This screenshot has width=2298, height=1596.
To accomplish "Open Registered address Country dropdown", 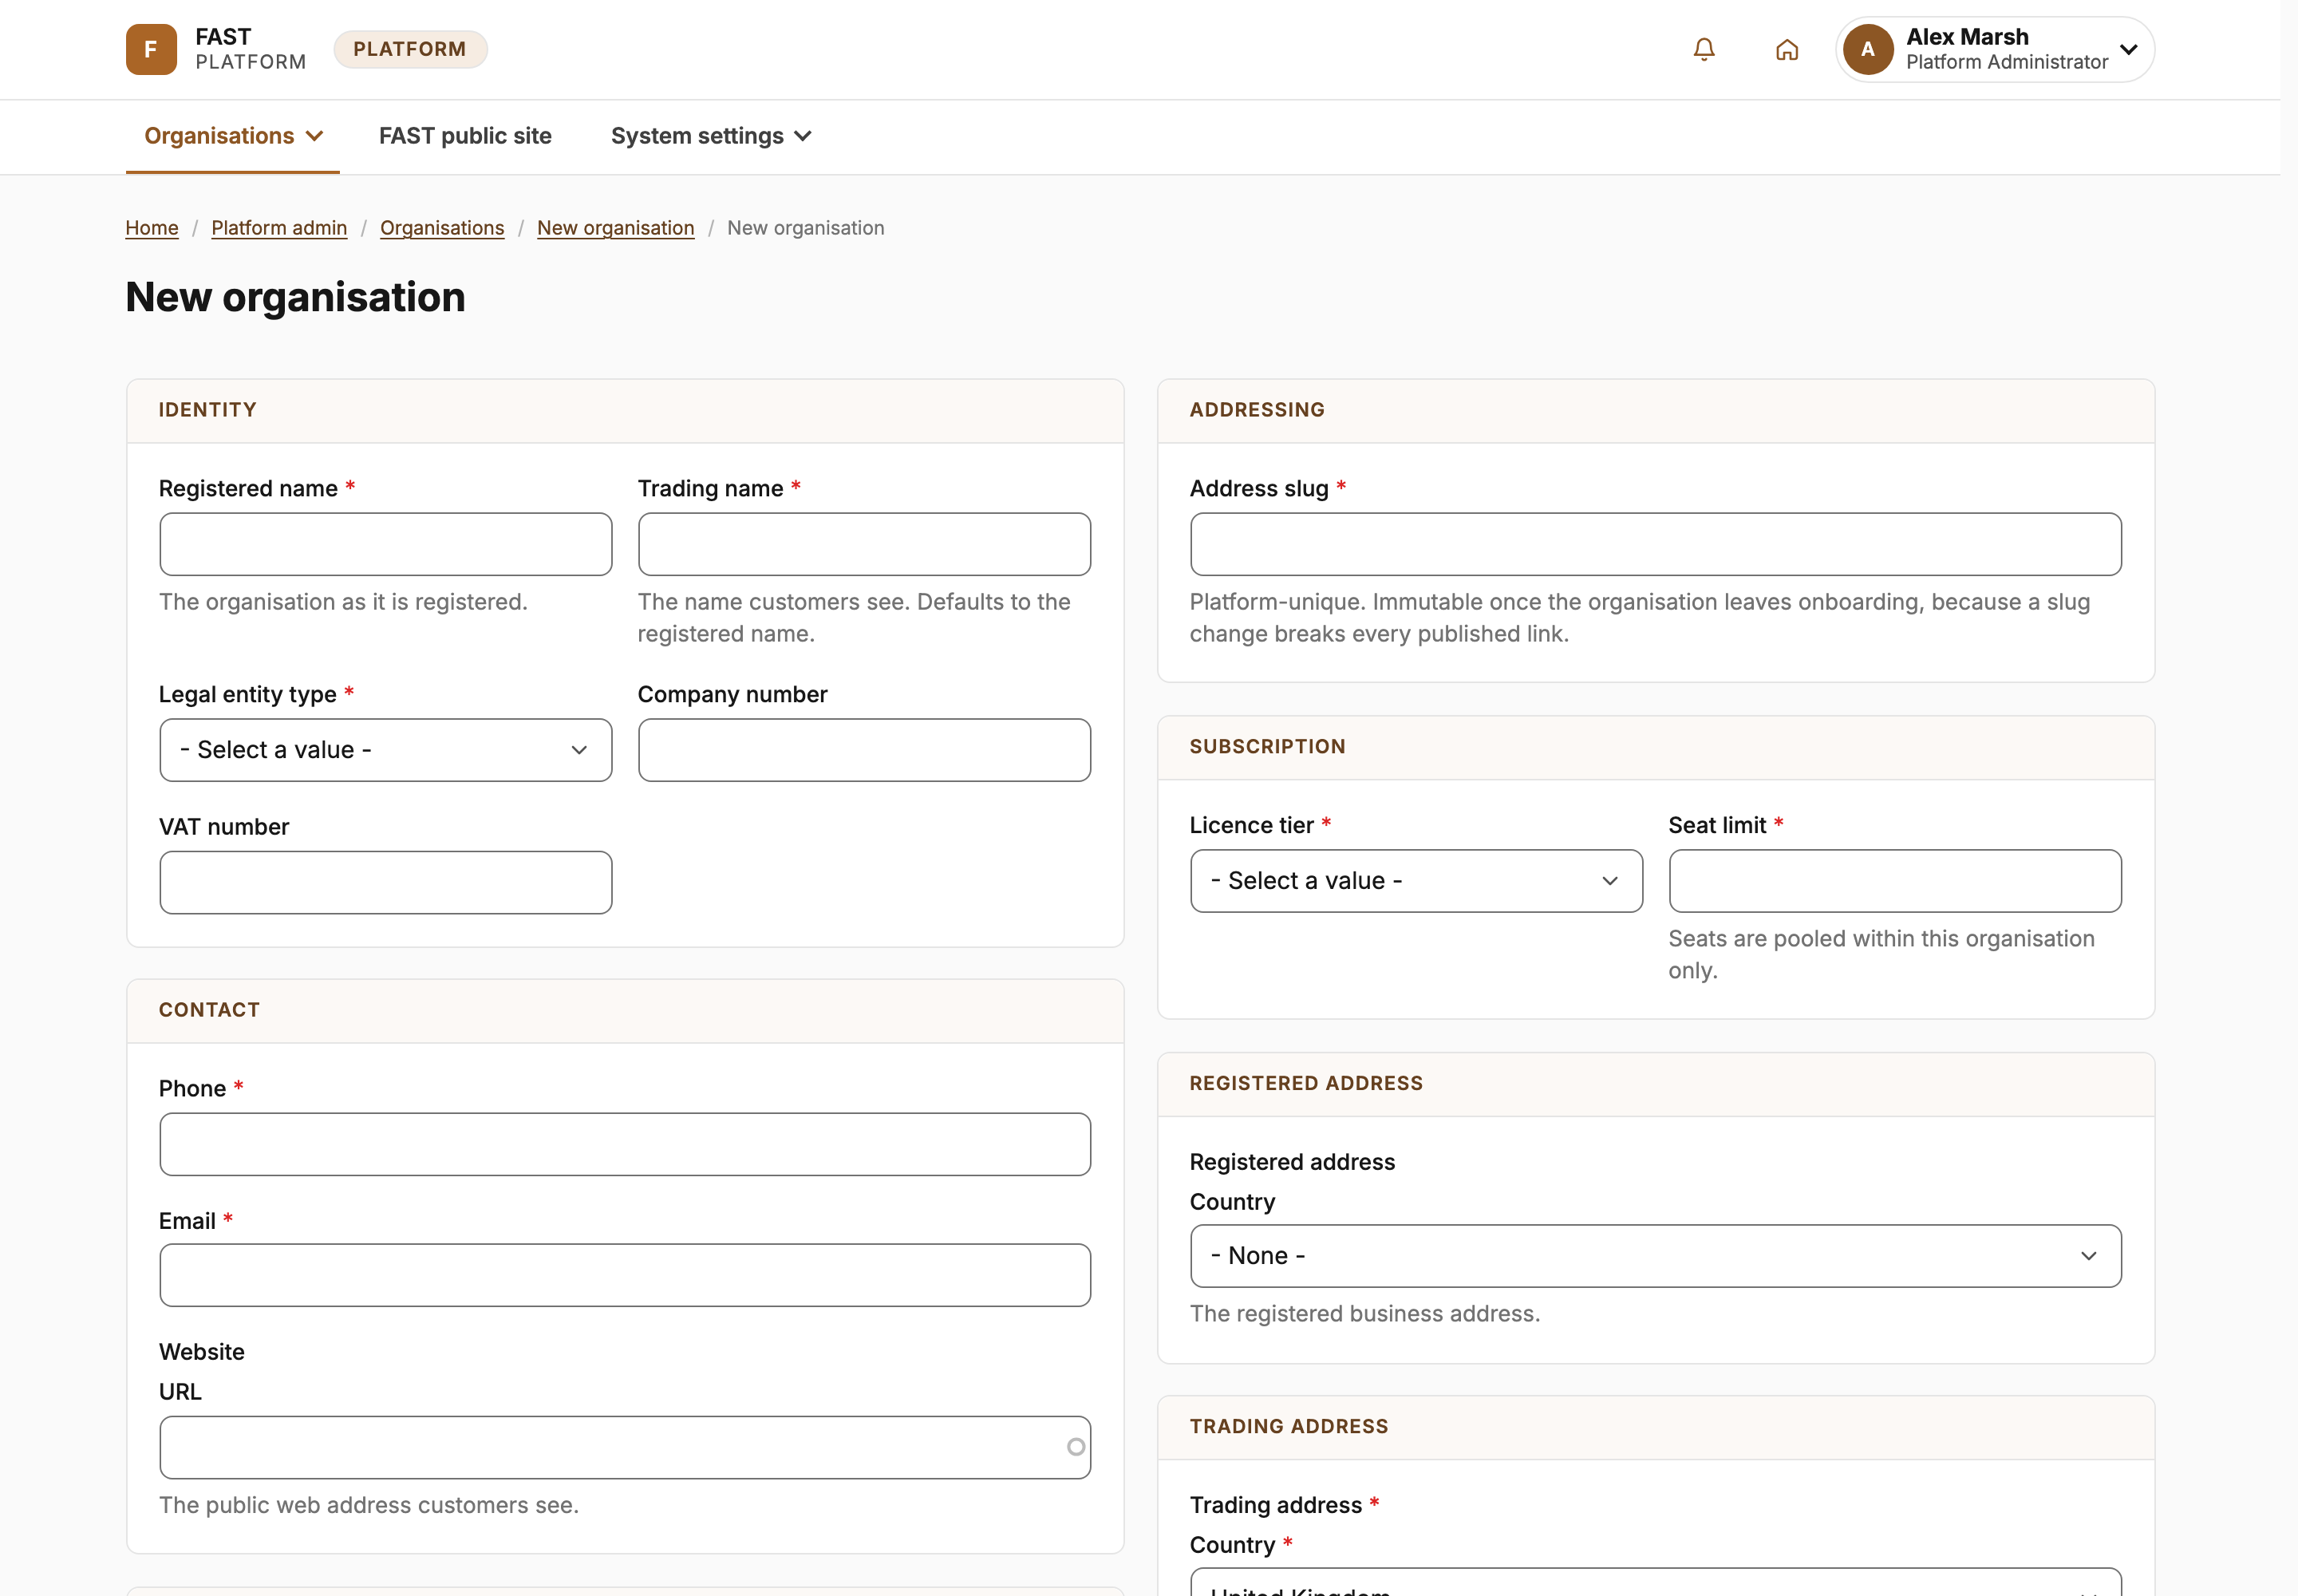I will coord(1655,1256).
